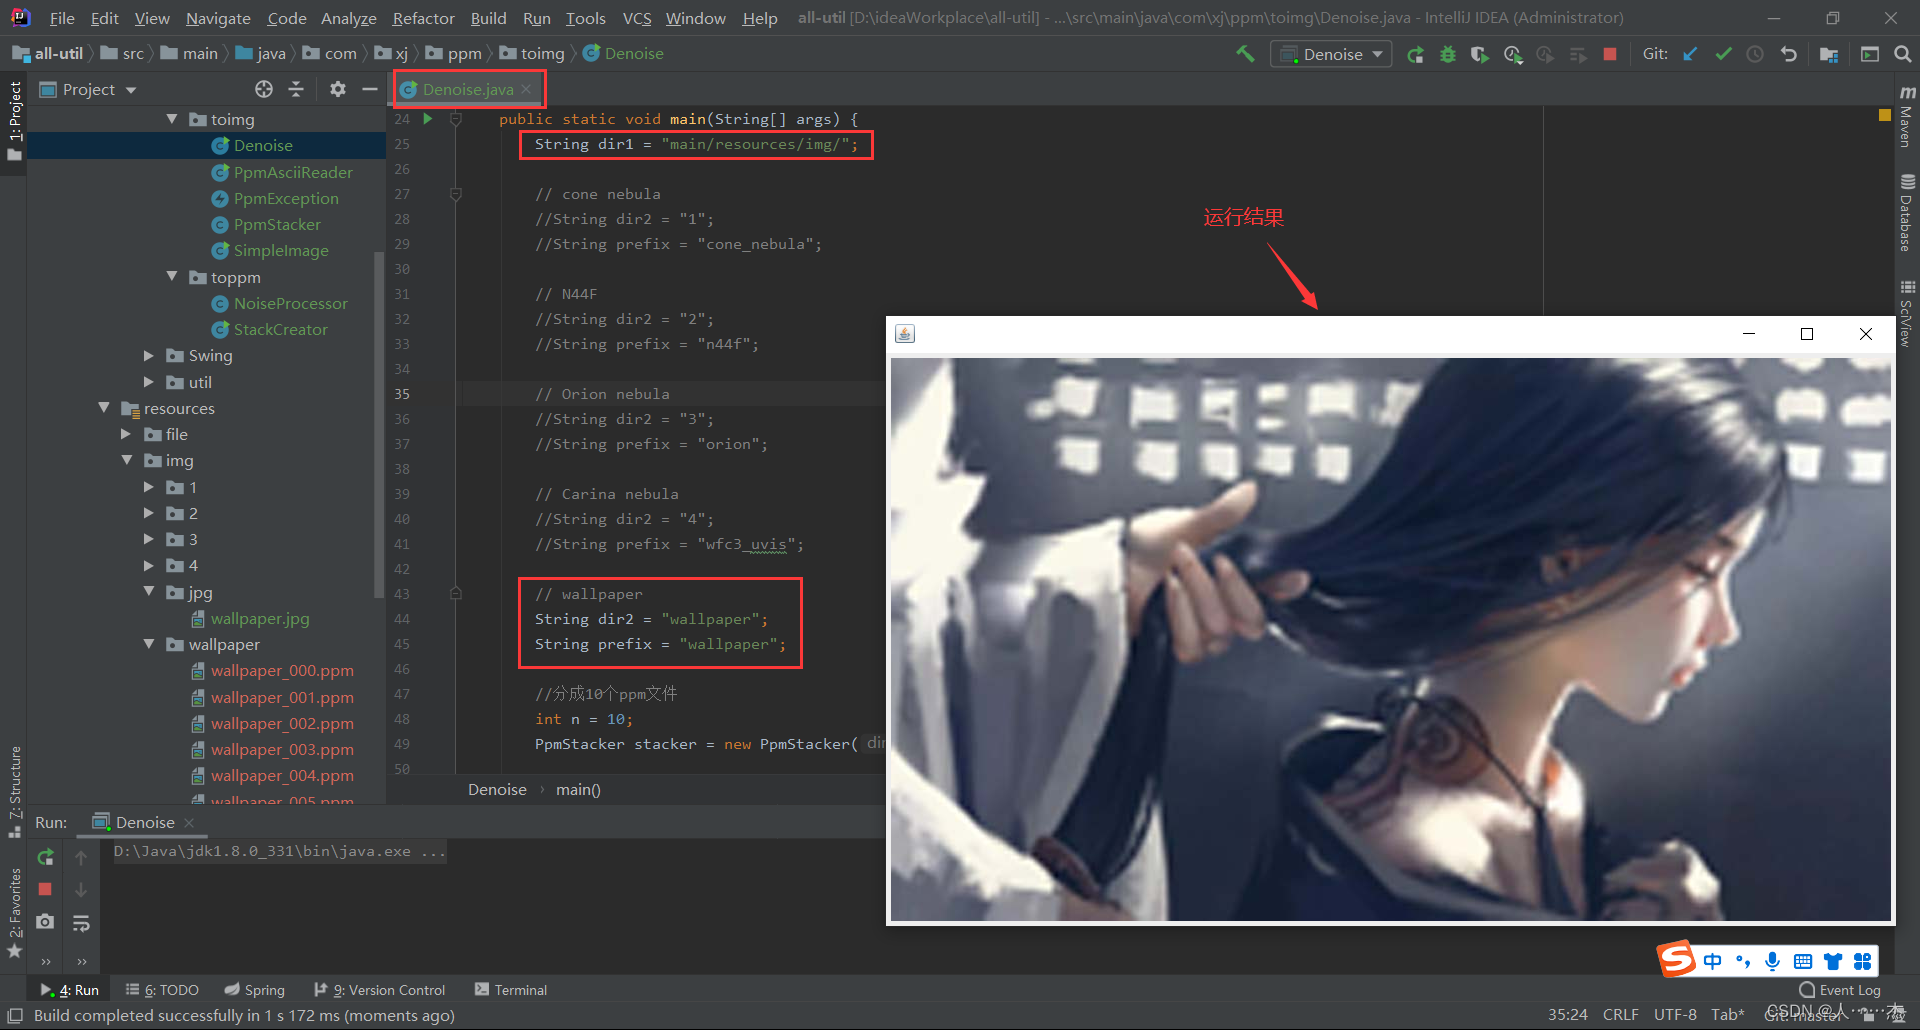This screenshot has height=1030, width=1920.
Task: Toggle soft-wrap in Run console
Action: (82, 923)
